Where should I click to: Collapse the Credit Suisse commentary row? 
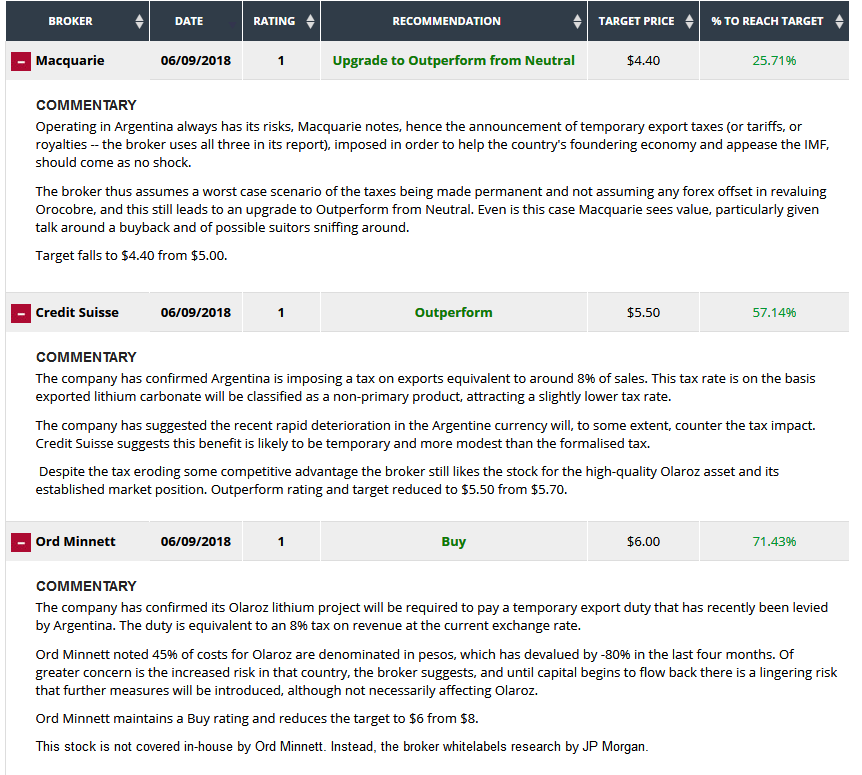point(21,313)
